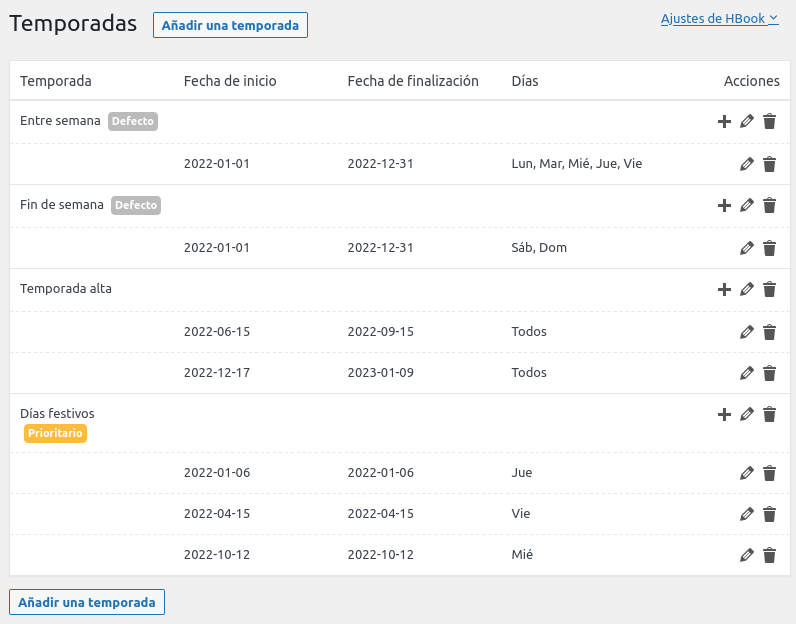The width and height of the screenshot is (796, 624).
Task: Edit the Lun, Mar, Mié, Jue, Vie row
Action: 747,164
